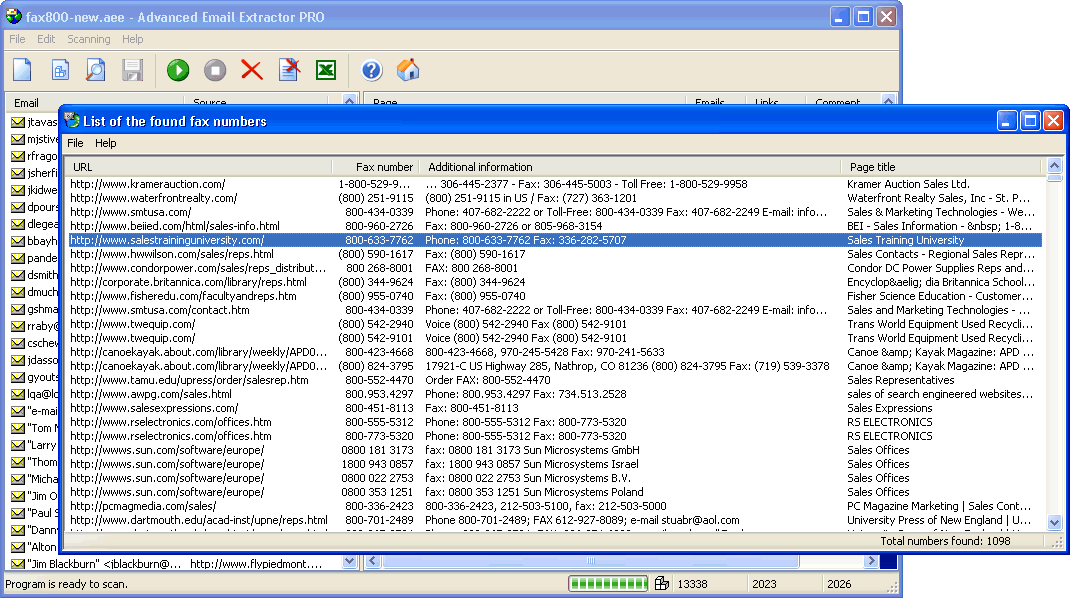This screenshot has height=598, width=1070.
Task: Click the green scan progress bar
Action: click(x=609, y=584)
